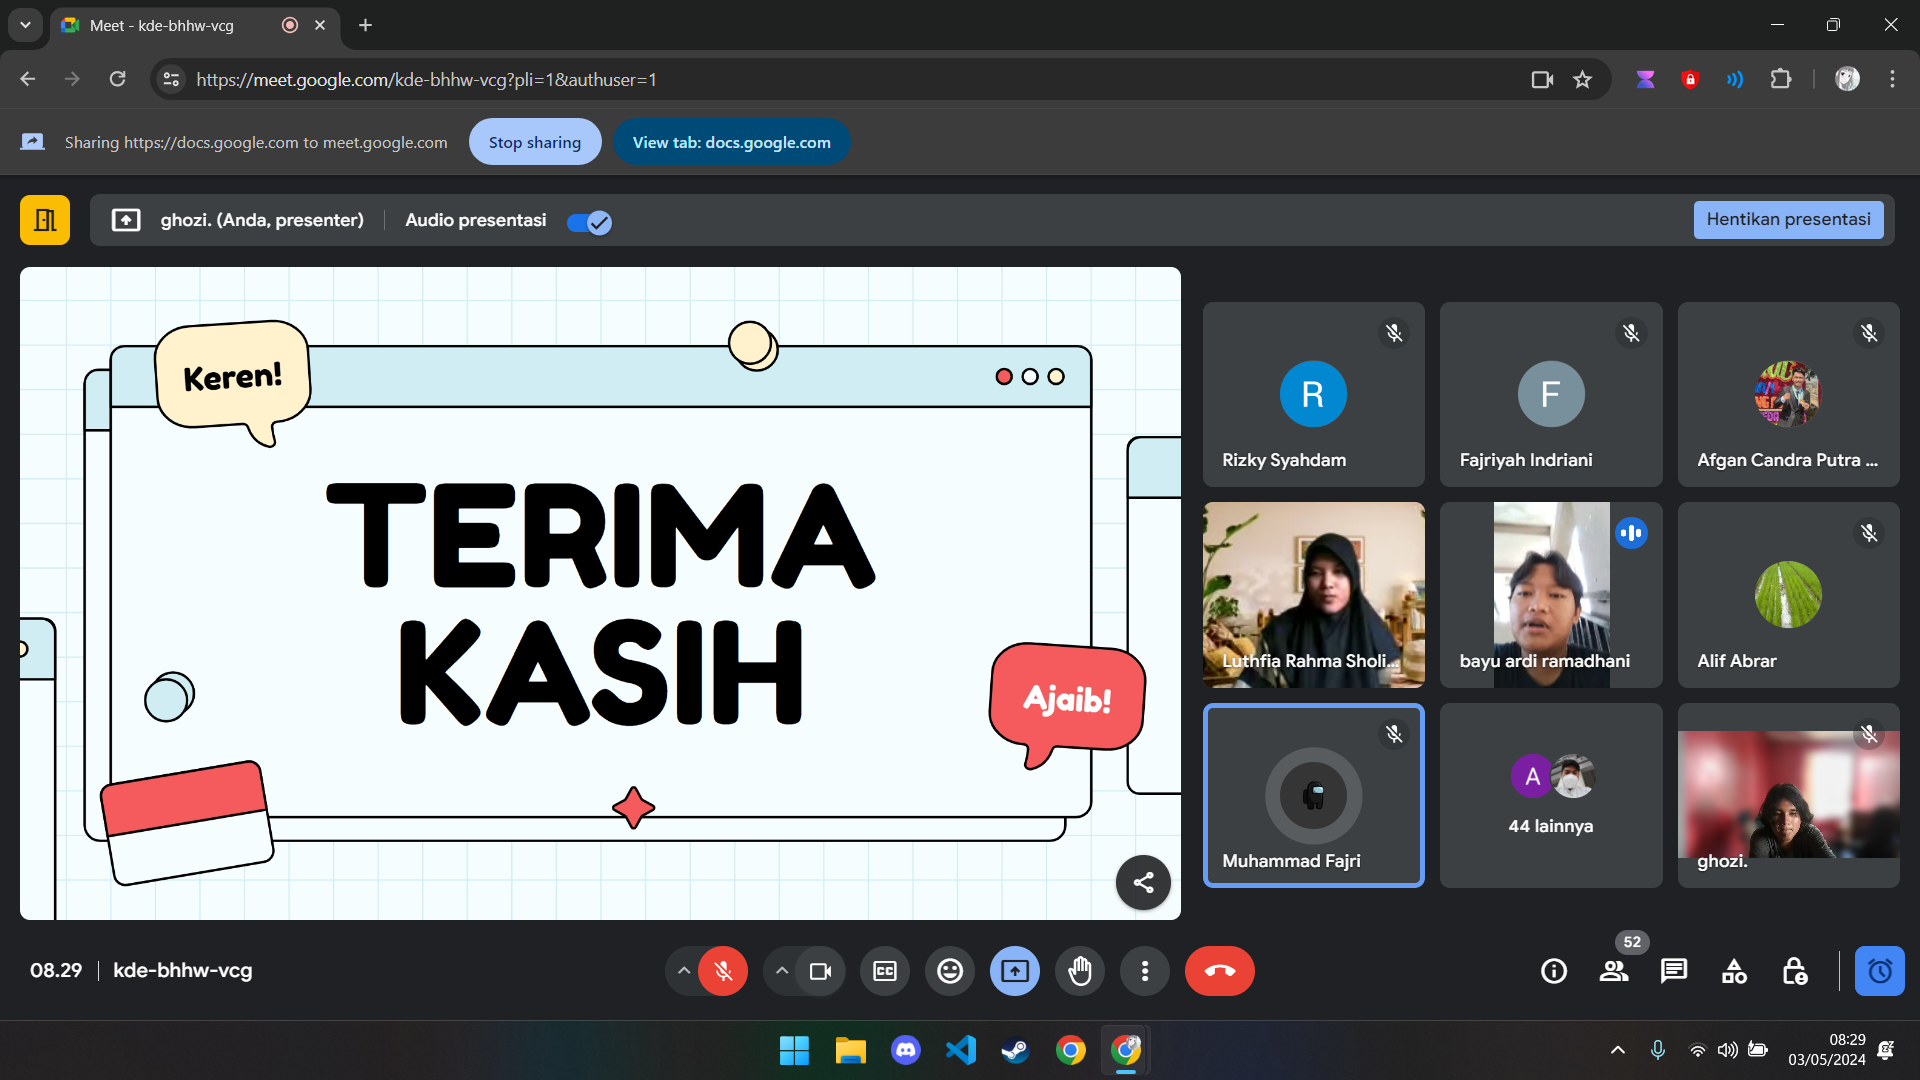Viewport: 1920px width, 1080px height.
Task: Open the activities panel
Action: pos(1734,971)
